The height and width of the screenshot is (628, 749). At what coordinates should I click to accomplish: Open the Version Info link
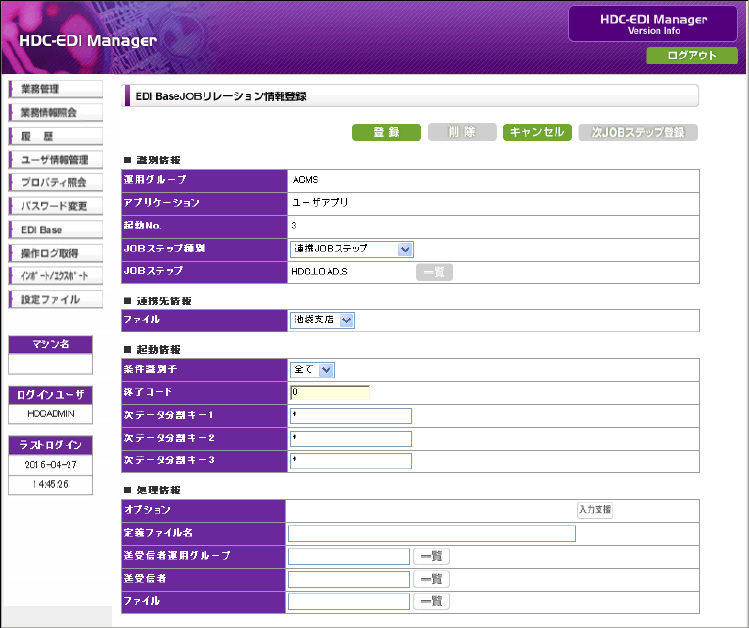click(653, 31)
